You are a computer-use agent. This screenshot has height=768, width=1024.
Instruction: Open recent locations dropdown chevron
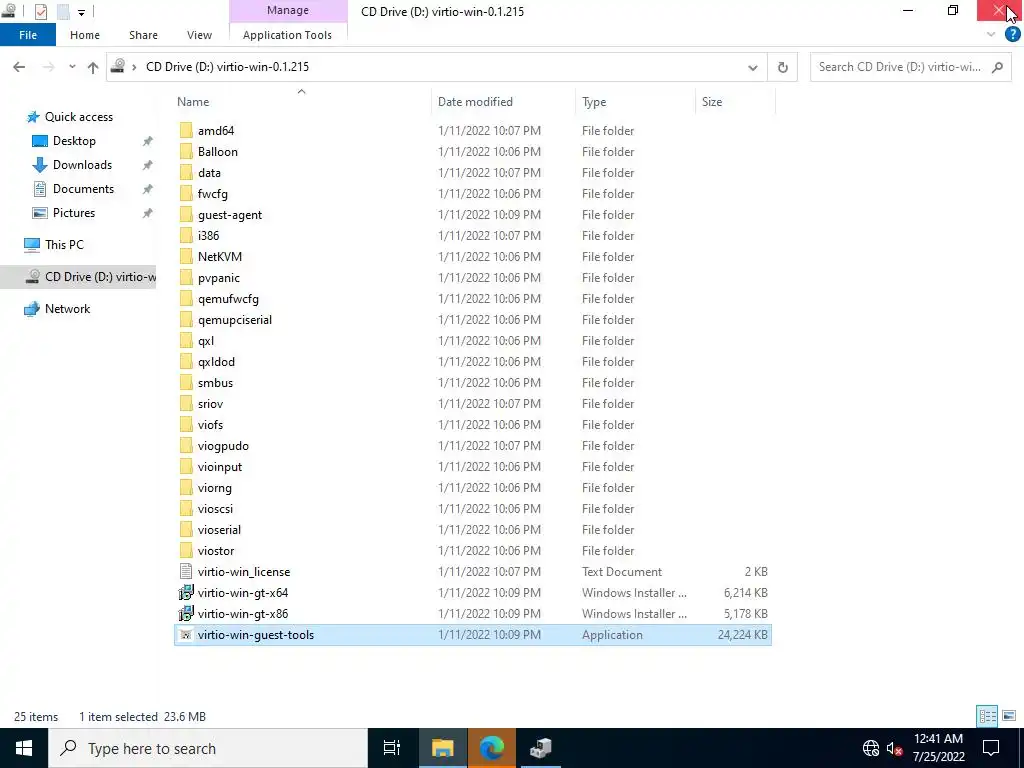[x=72, y=67]
